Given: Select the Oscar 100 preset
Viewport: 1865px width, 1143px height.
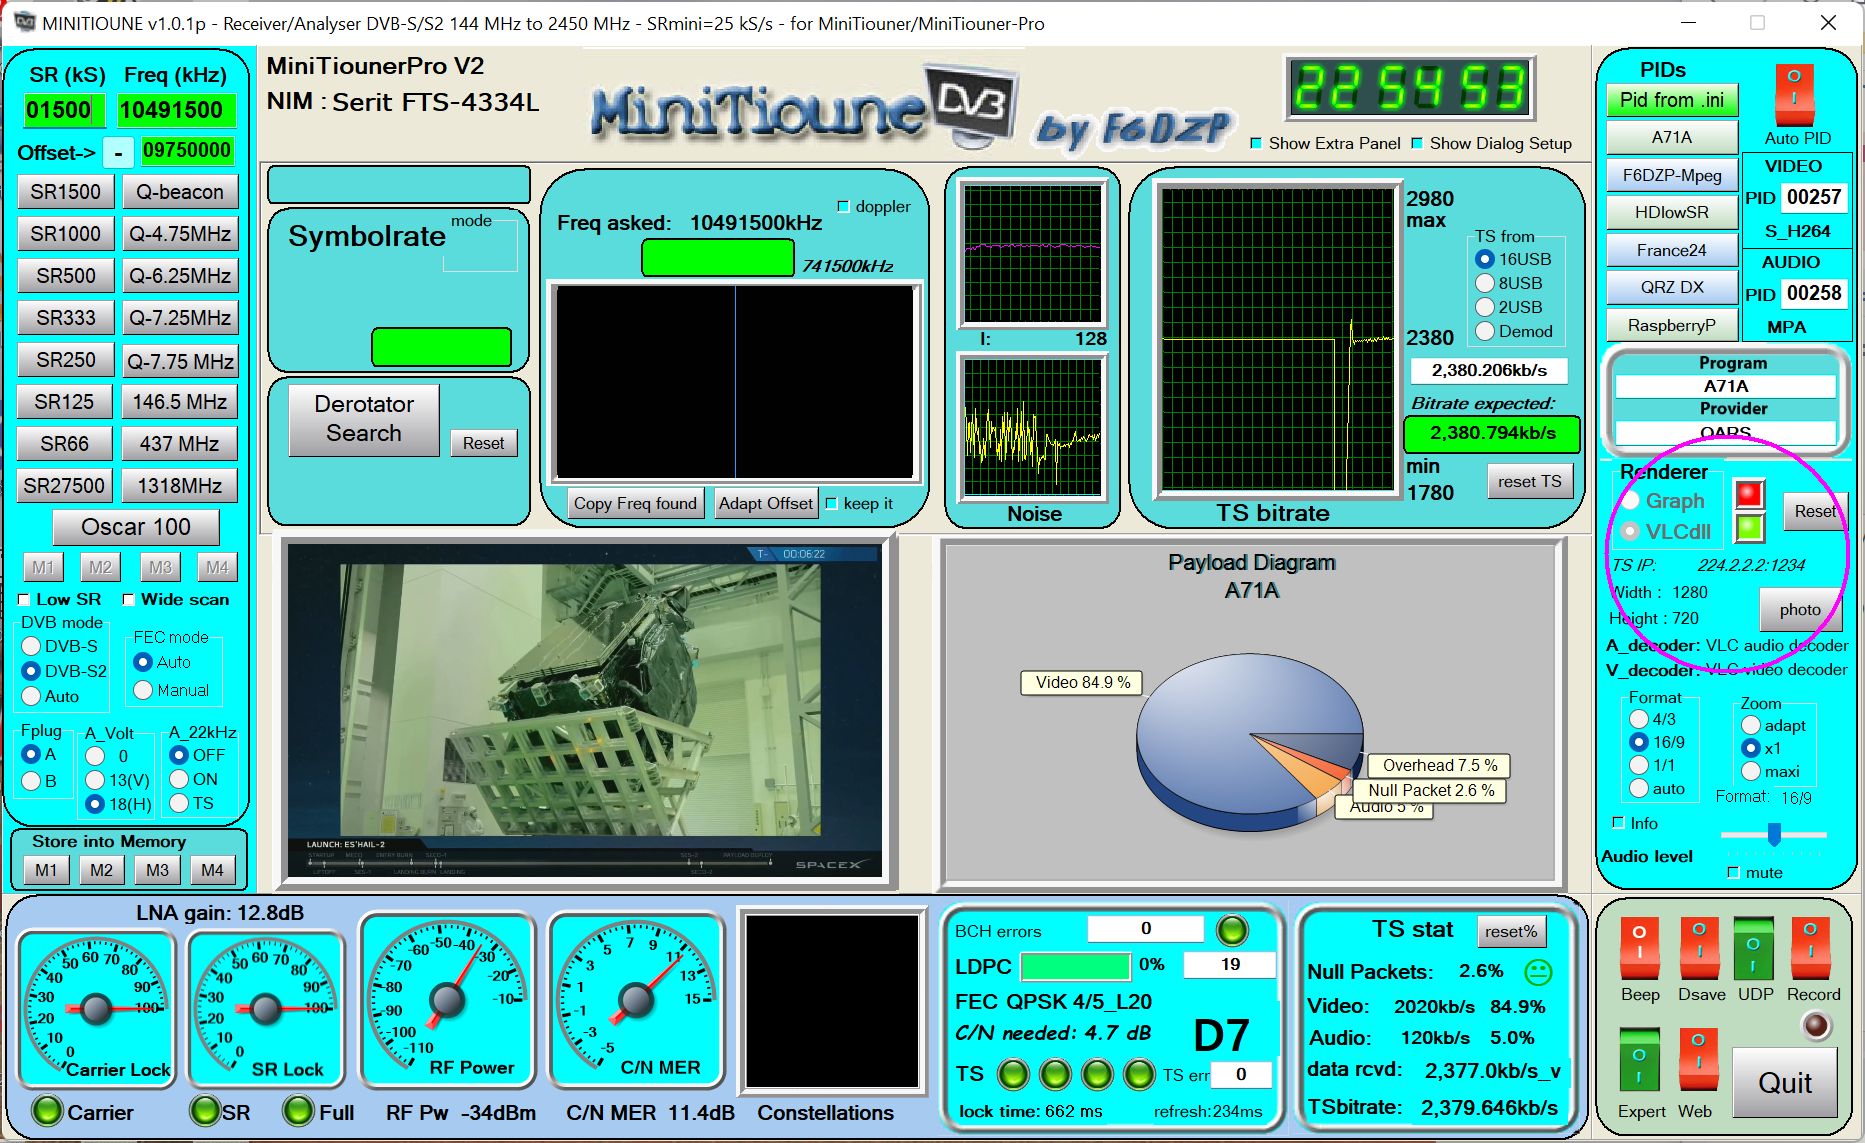Looking at the screenshot, I should pos(136,527).
